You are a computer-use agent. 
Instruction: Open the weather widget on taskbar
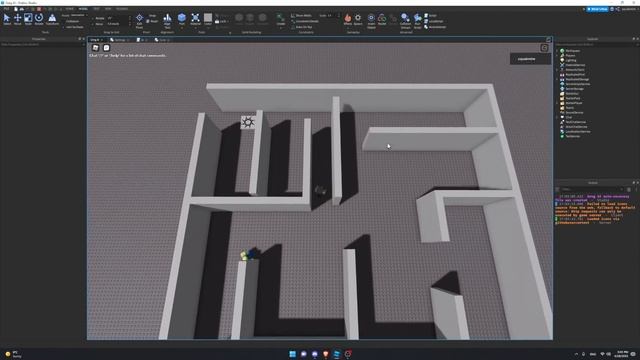click(13, 354)
